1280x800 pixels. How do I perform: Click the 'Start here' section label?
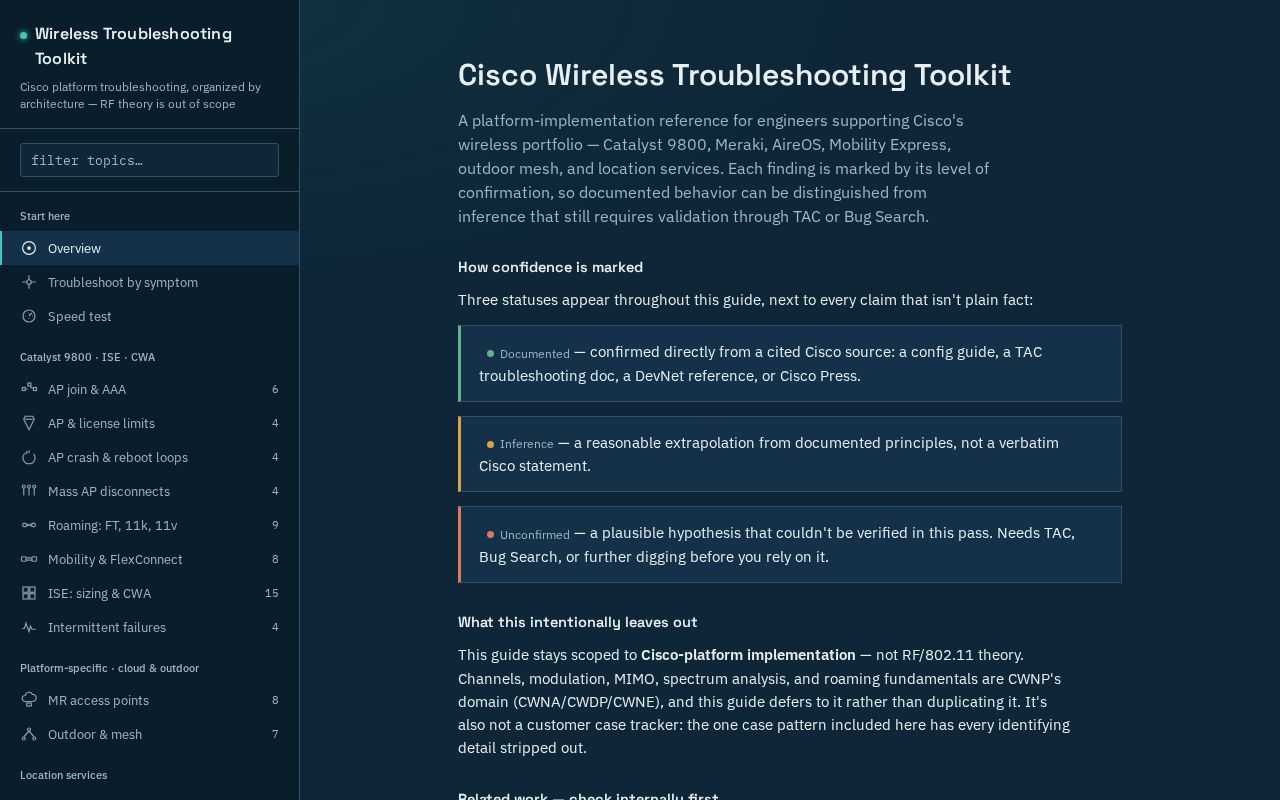45,216
